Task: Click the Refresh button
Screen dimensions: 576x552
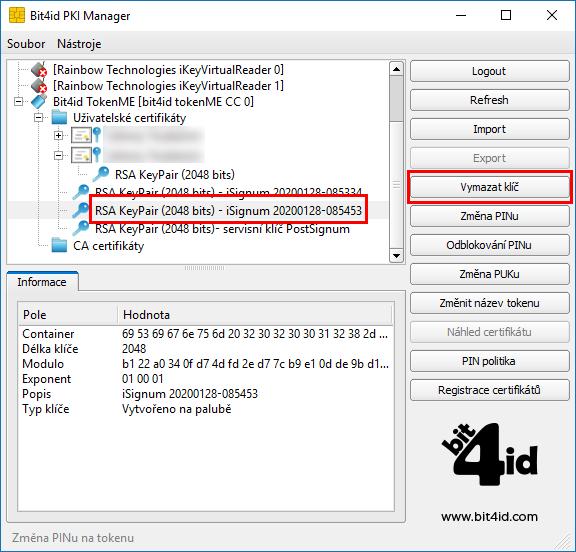Action: coord(489,100)
